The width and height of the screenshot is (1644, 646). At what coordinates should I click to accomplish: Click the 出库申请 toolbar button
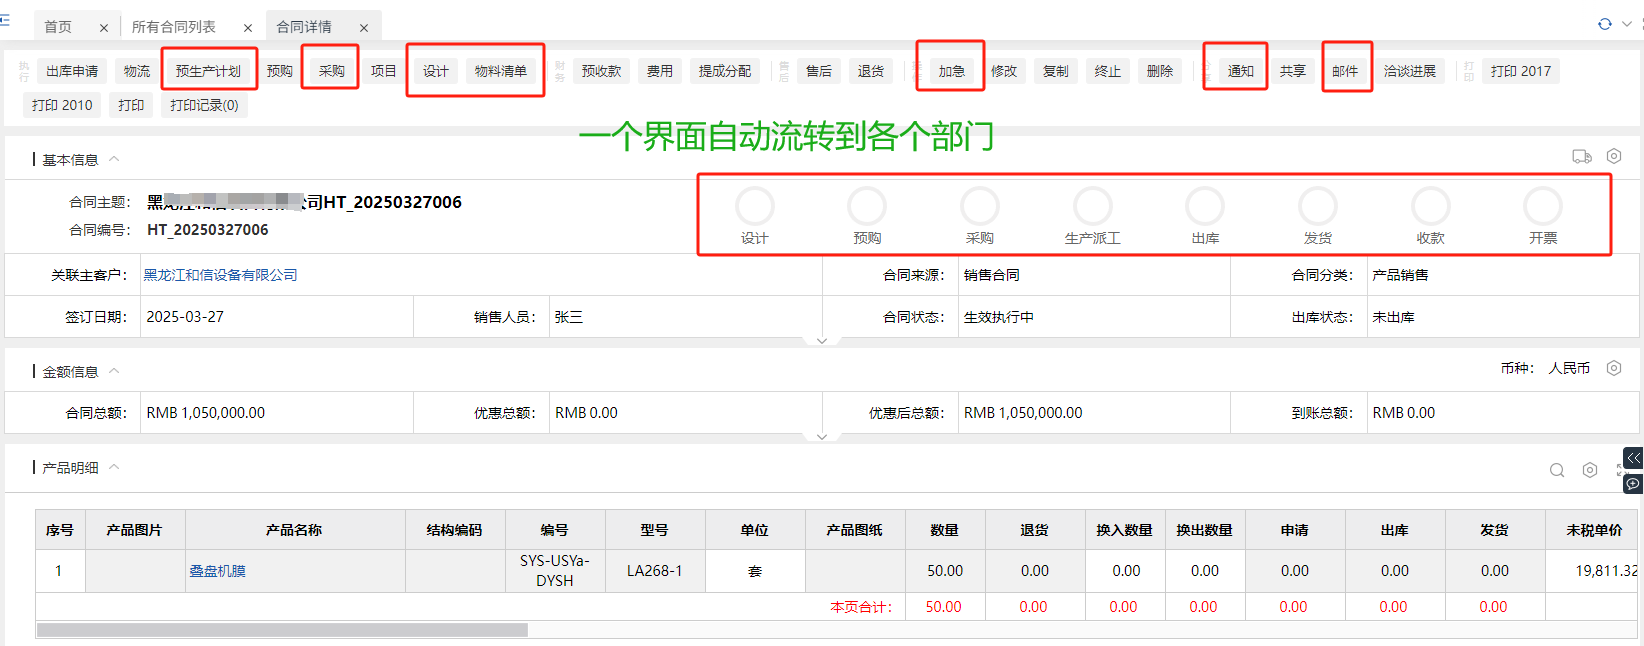[x=72, y=71]
